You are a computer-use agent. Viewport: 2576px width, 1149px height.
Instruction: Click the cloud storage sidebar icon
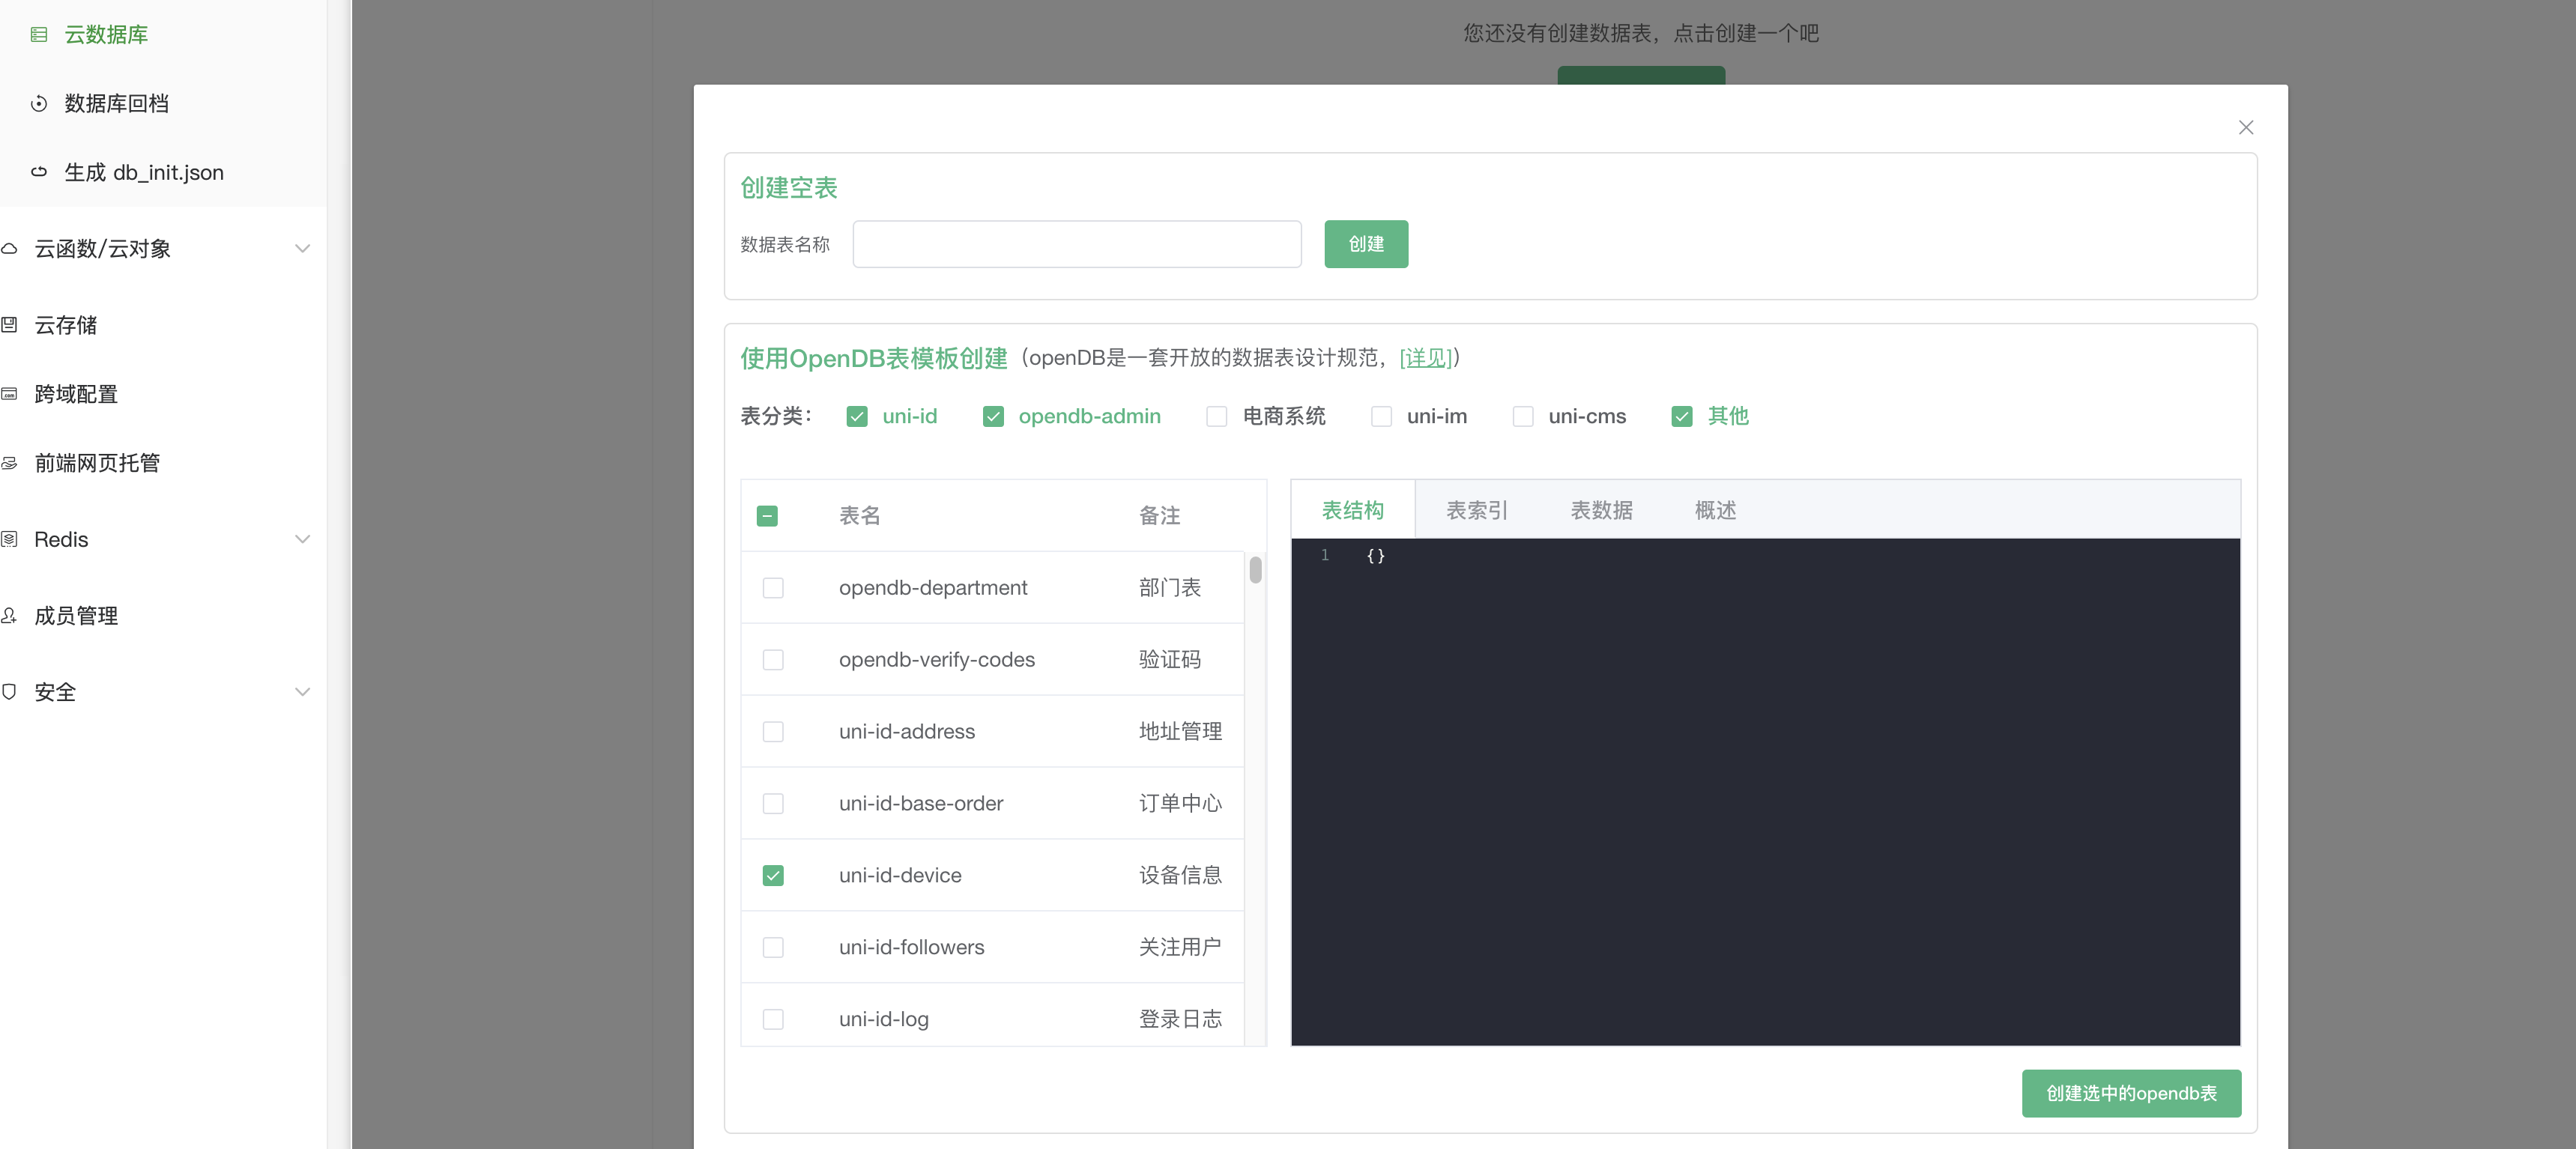pyautogui.click(x=10, y=325)
